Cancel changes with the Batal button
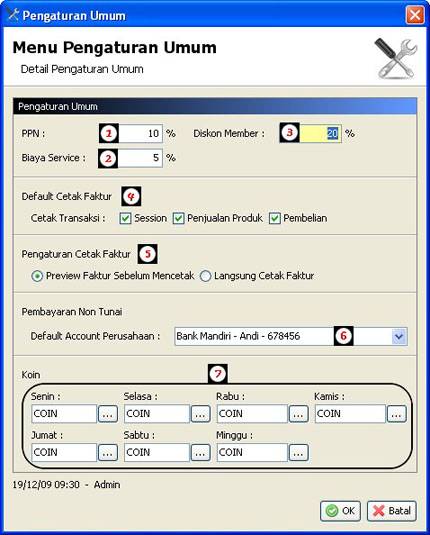The height and width of the screenshot is (535, 430). click(x=392, y=511)
